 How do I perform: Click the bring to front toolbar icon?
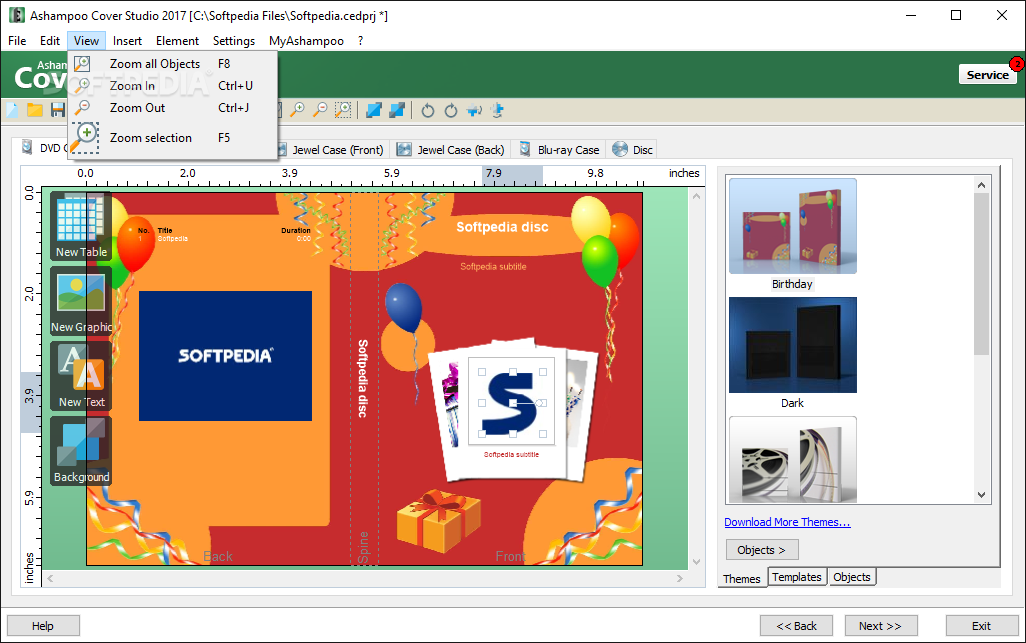[374, 110]
